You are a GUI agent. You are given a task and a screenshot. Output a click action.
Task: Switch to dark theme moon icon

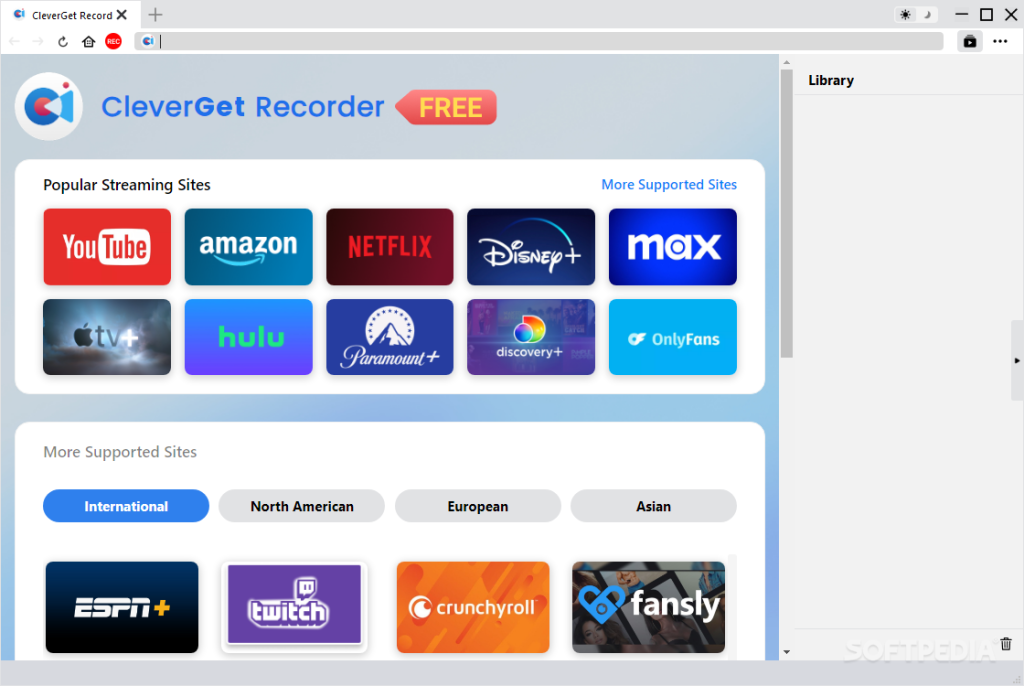[x=927, y=14]
